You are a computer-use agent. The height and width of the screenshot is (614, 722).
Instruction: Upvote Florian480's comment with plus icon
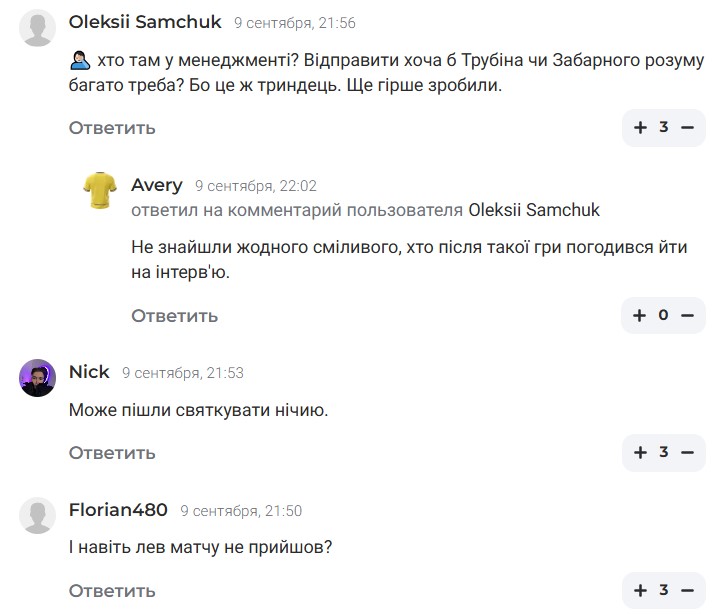click(x=640, y=591)
